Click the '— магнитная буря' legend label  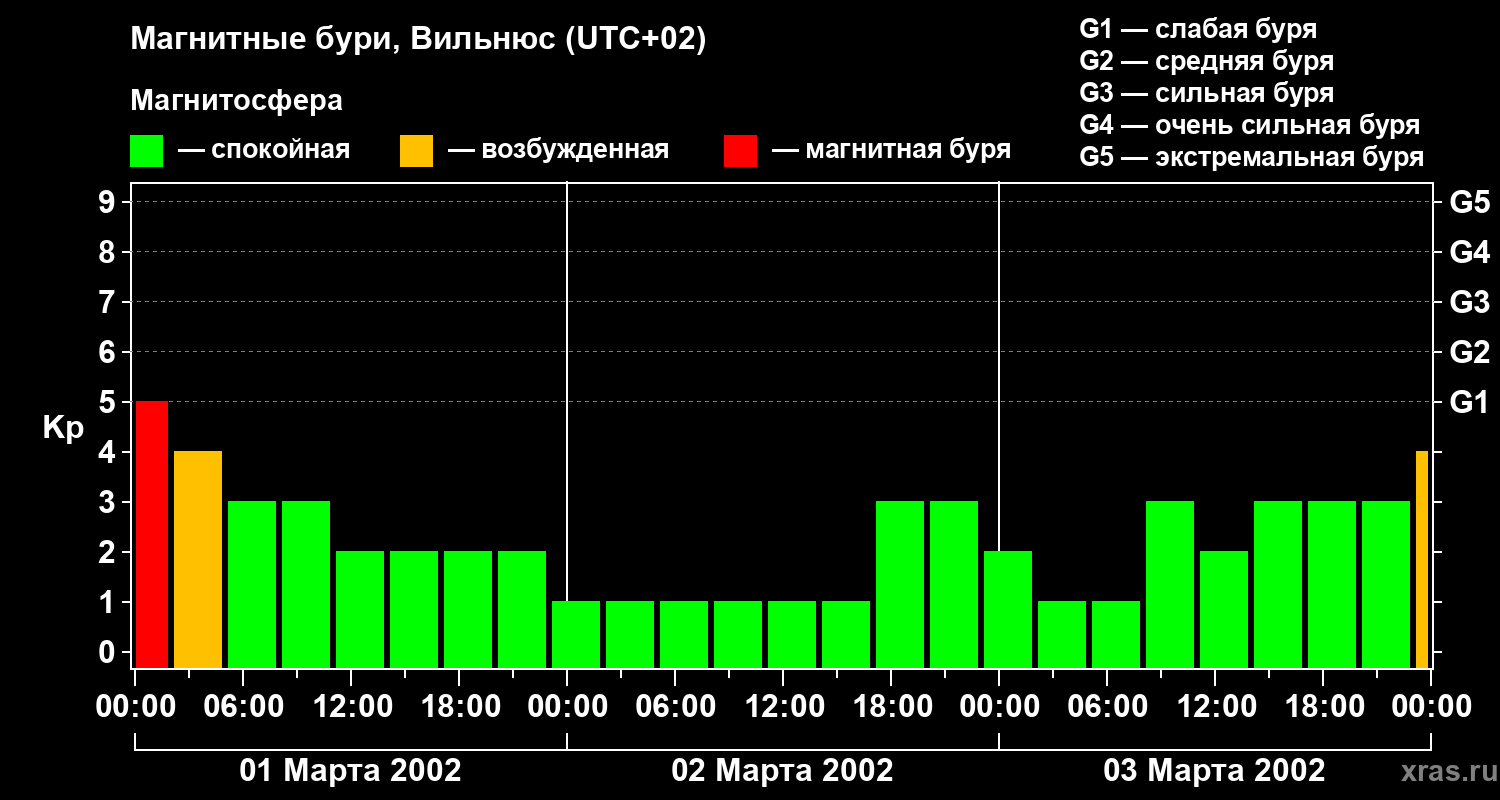pyautogui.click(x=892, y=151)
